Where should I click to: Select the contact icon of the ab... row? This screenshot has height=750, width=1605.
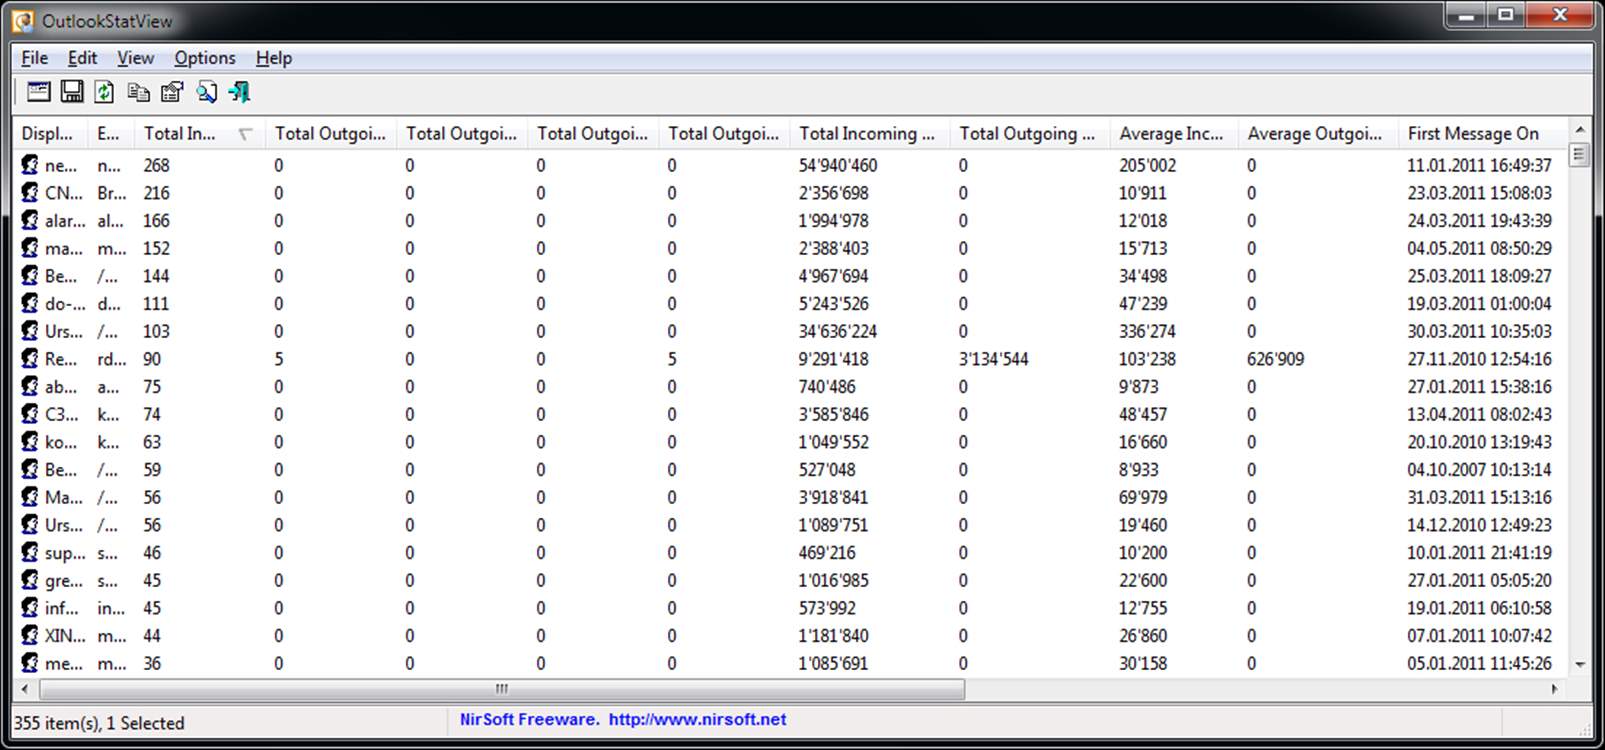(x=30, y=386)
